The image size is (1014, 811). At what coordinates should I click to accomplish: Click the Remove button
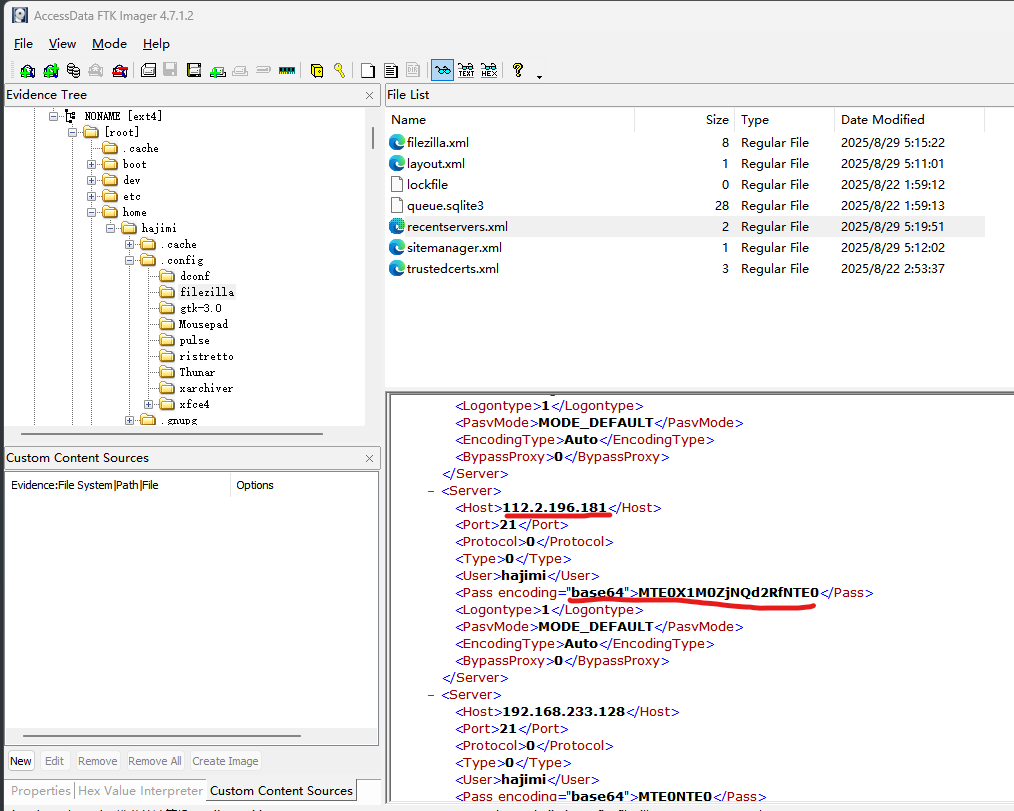(x=98, y=761)
